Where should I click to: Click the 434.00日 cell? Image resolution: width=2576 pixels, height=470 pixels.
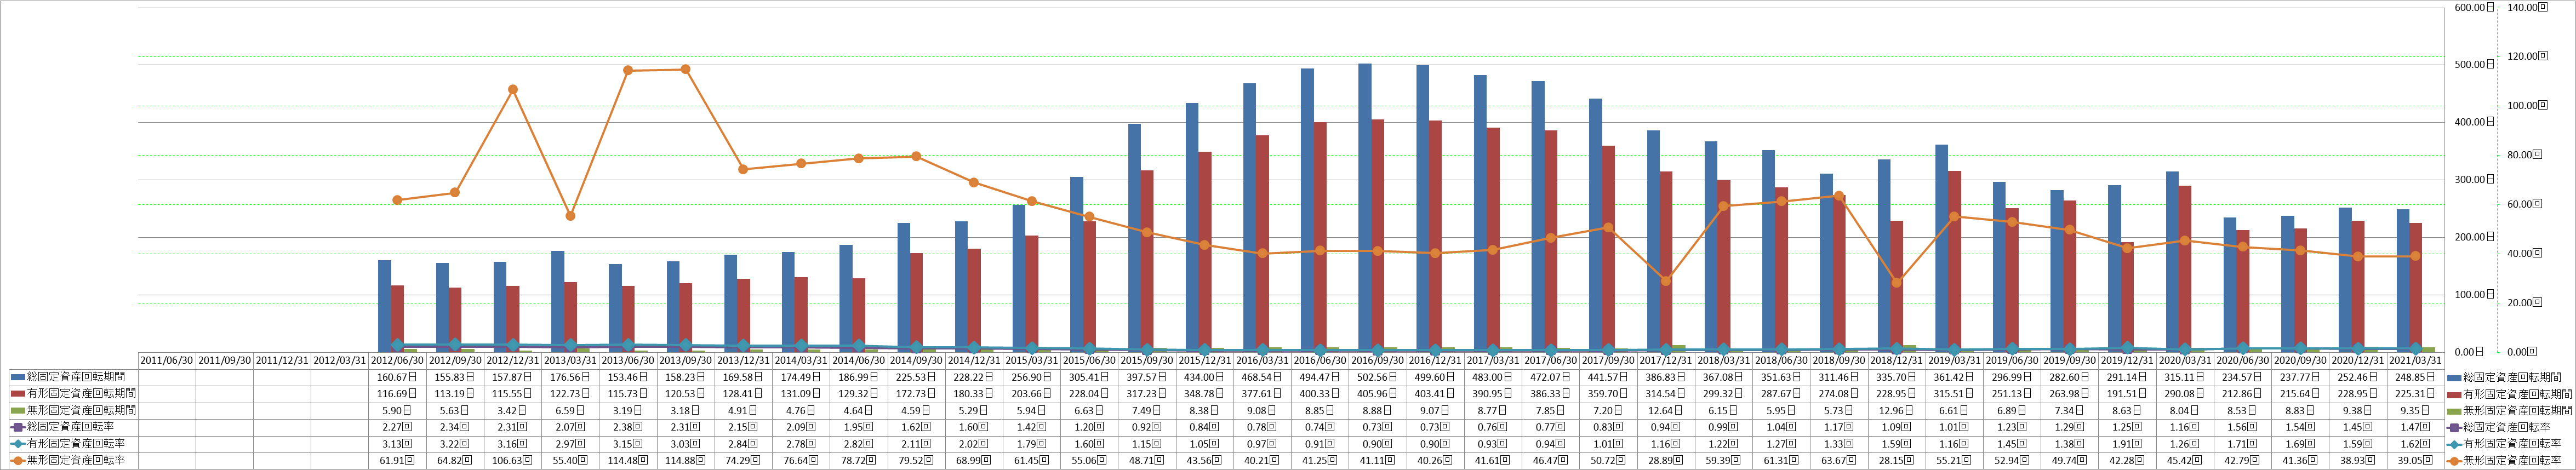(x=1205, y=377)
